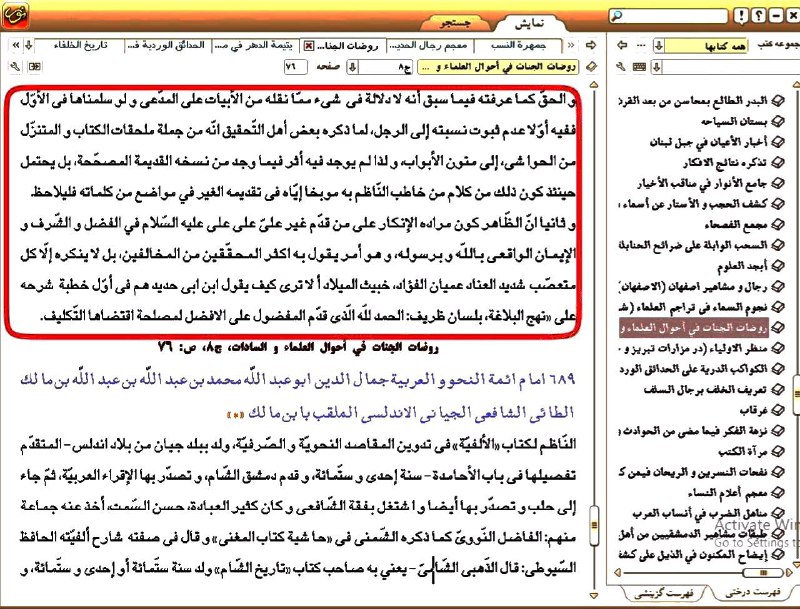
Task: Open the wrench icon in the book list panel
Action: (621, 66)
